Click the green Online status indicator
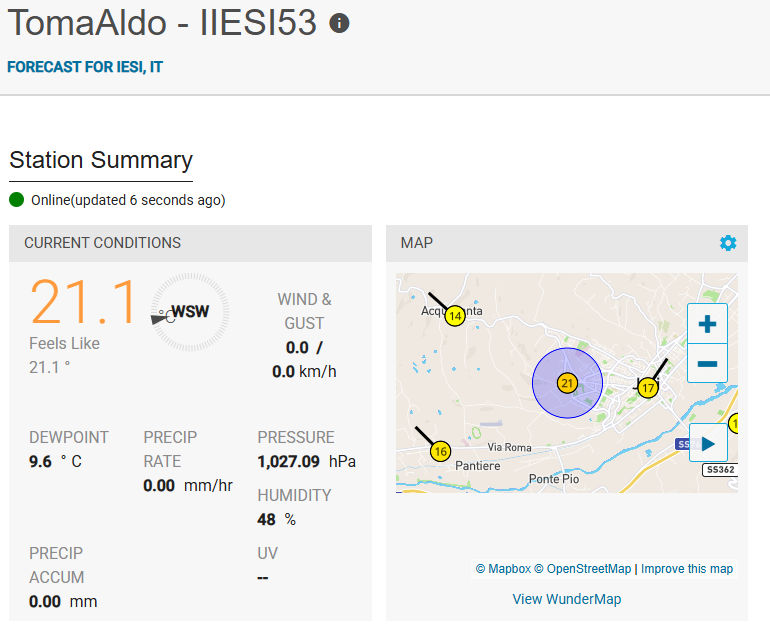The width and height of the screenshot is (770, 638). 17,200
